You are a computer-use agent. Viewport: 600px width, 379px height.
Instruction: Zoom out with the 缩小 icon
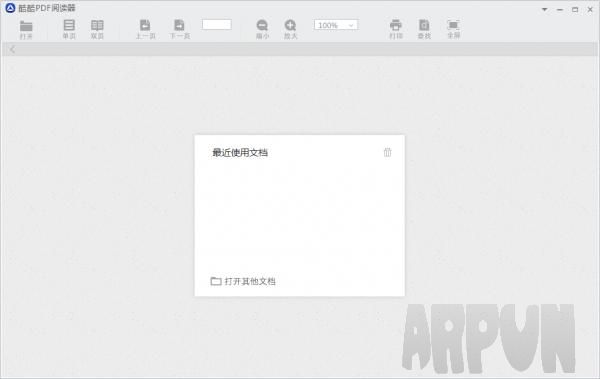coord(262,29)
